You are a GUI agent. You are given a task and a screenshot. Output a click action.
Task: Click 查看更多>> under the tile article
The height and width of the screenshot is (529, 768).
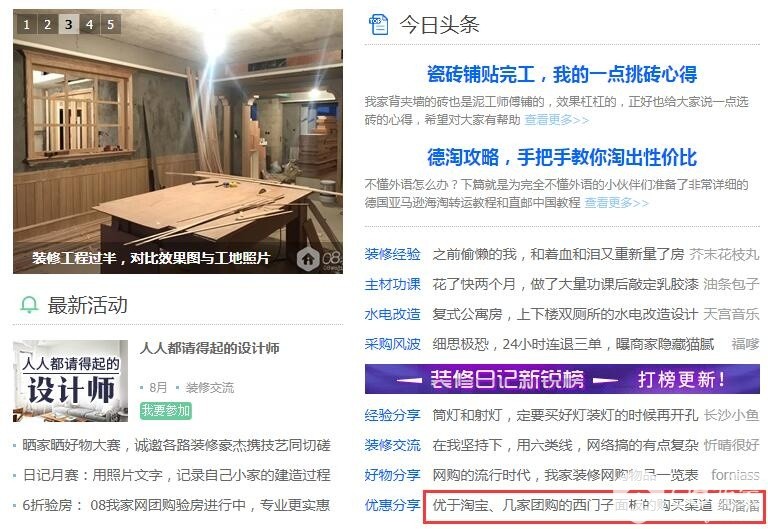[556, 120]
